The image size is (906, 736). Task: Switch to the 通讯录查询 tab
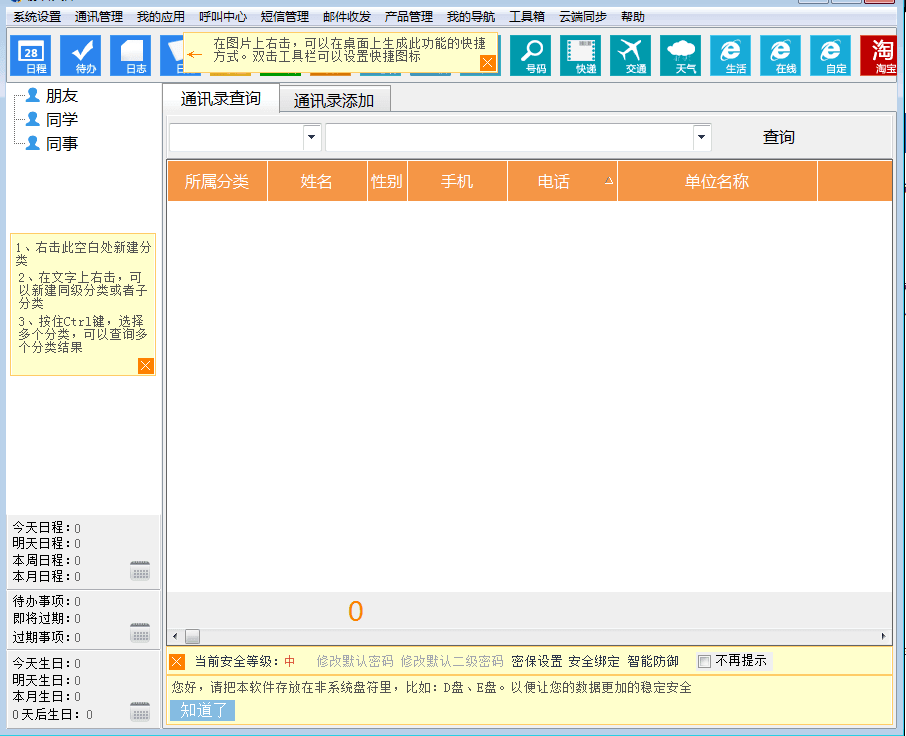click(221, 99)
